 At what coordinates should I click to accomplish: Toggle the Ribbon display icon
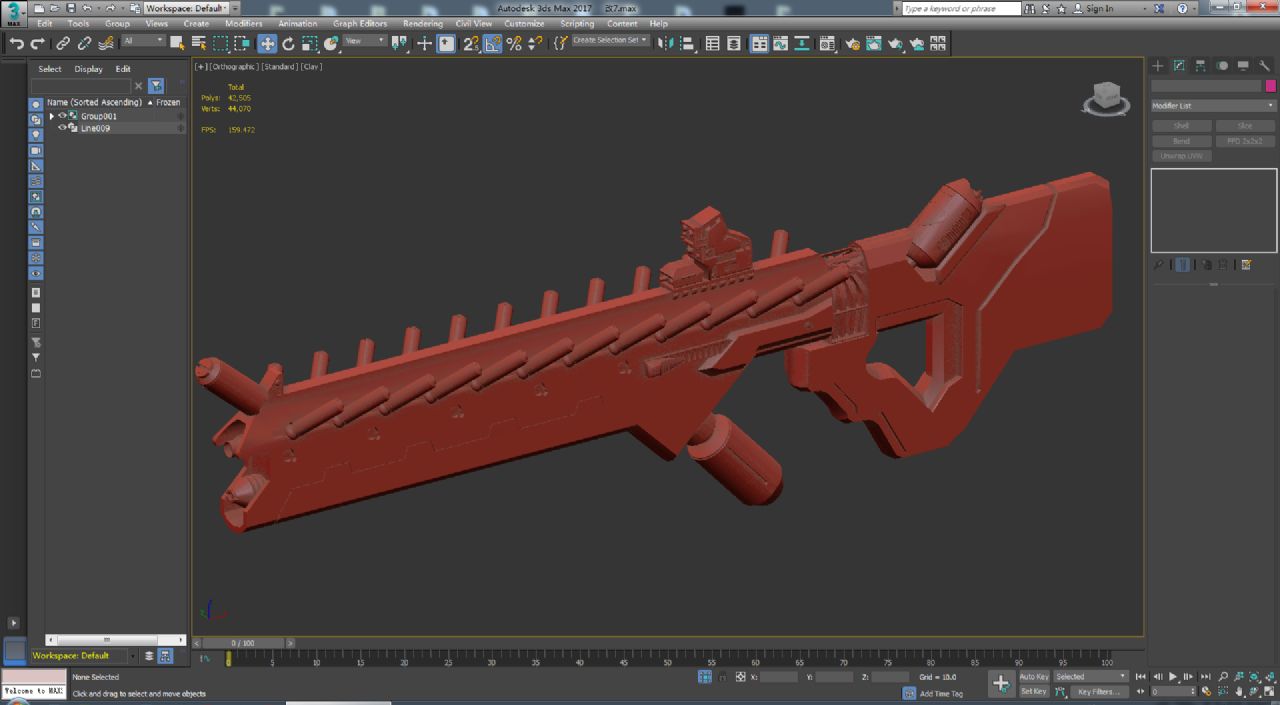point(759,43)
